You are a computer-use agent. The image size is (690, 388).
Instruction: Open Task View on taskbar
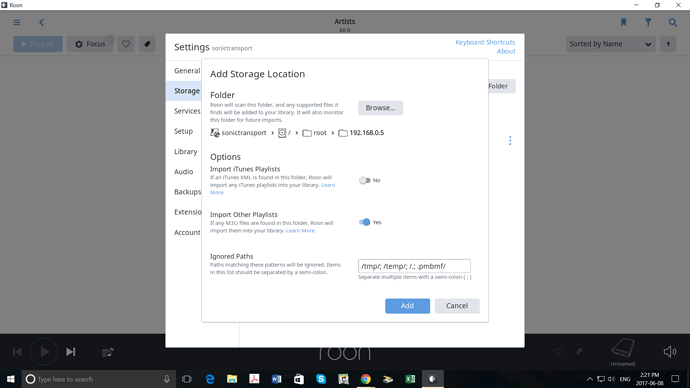[x=187, y=379]
